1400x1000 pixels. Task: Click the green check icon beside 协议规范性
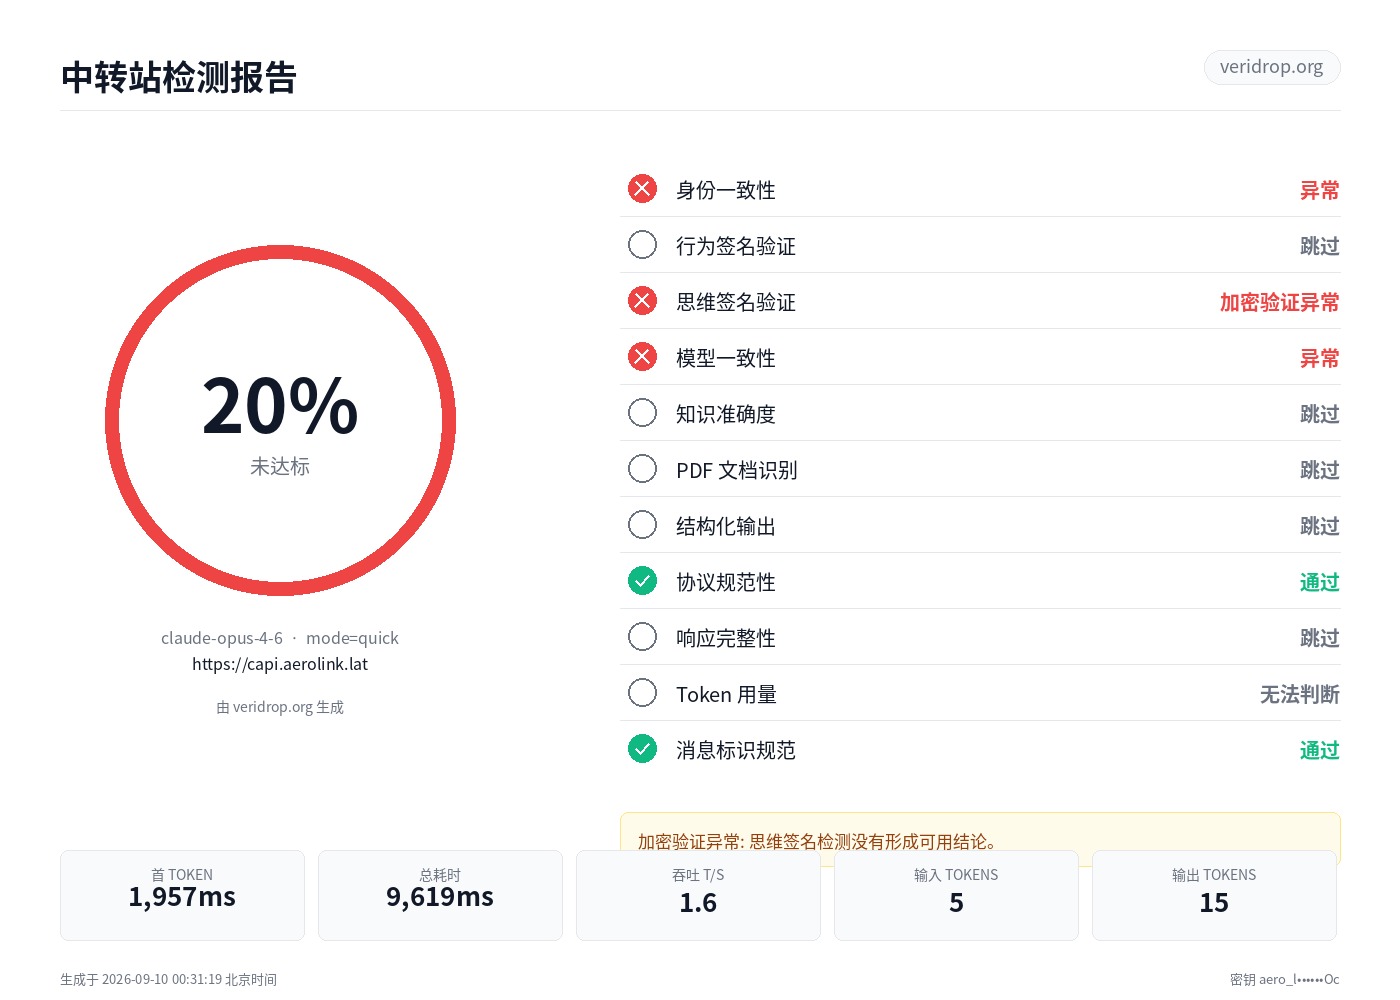pos(642,581)
